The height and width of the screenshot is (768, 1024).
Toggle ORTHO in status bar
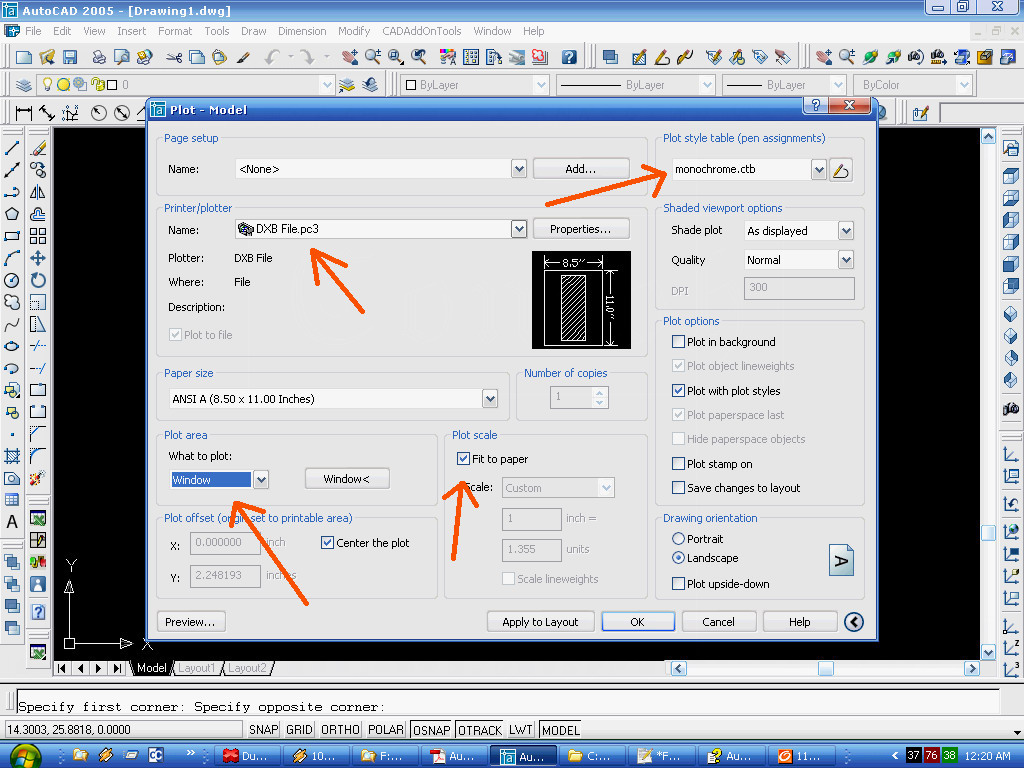point(340,729)
